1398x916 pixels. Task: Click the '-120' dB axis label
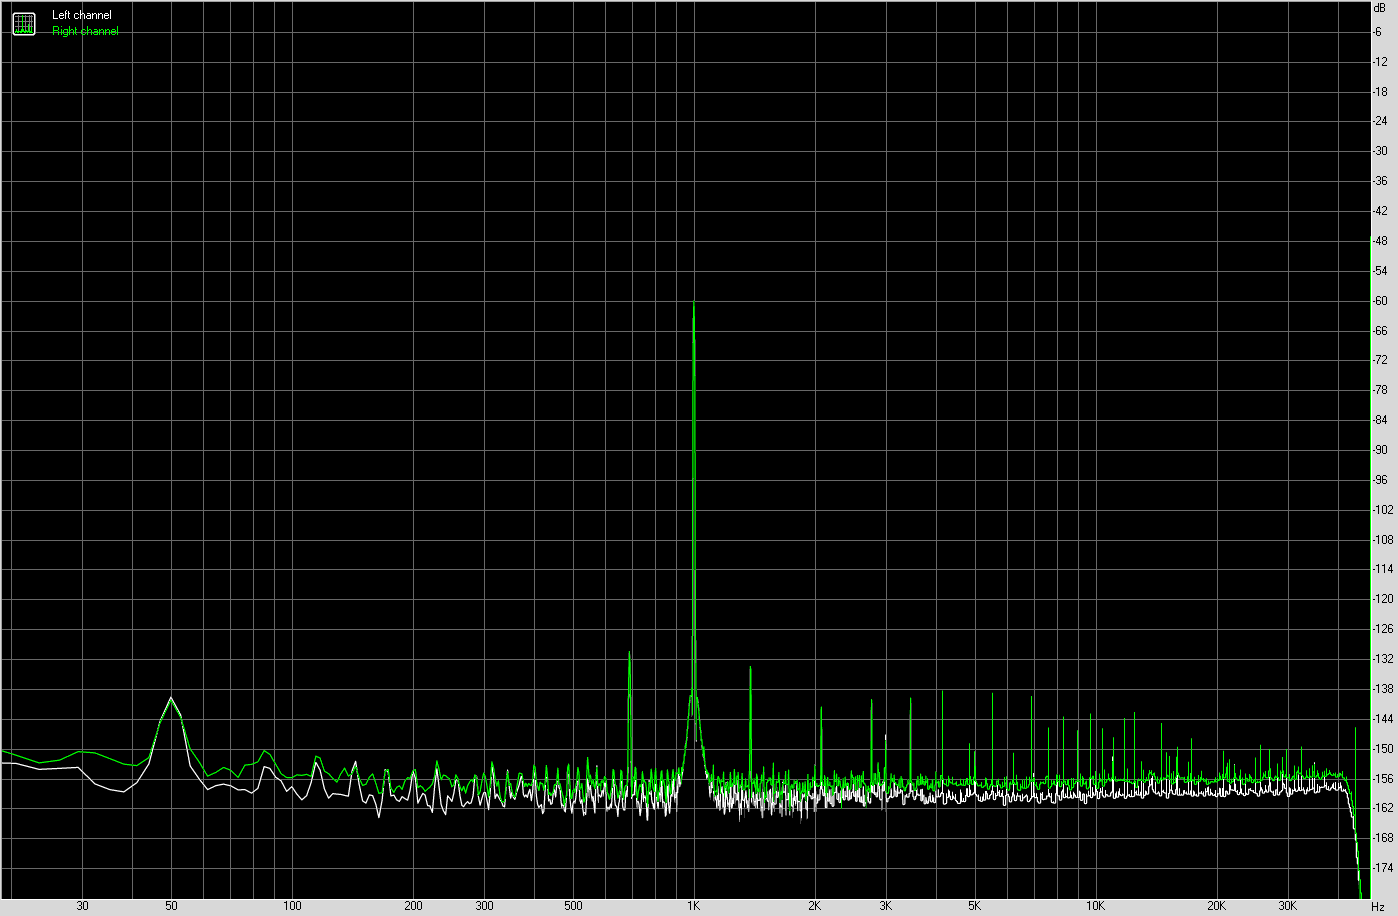pyautogui.click(x=1383, y=599)
